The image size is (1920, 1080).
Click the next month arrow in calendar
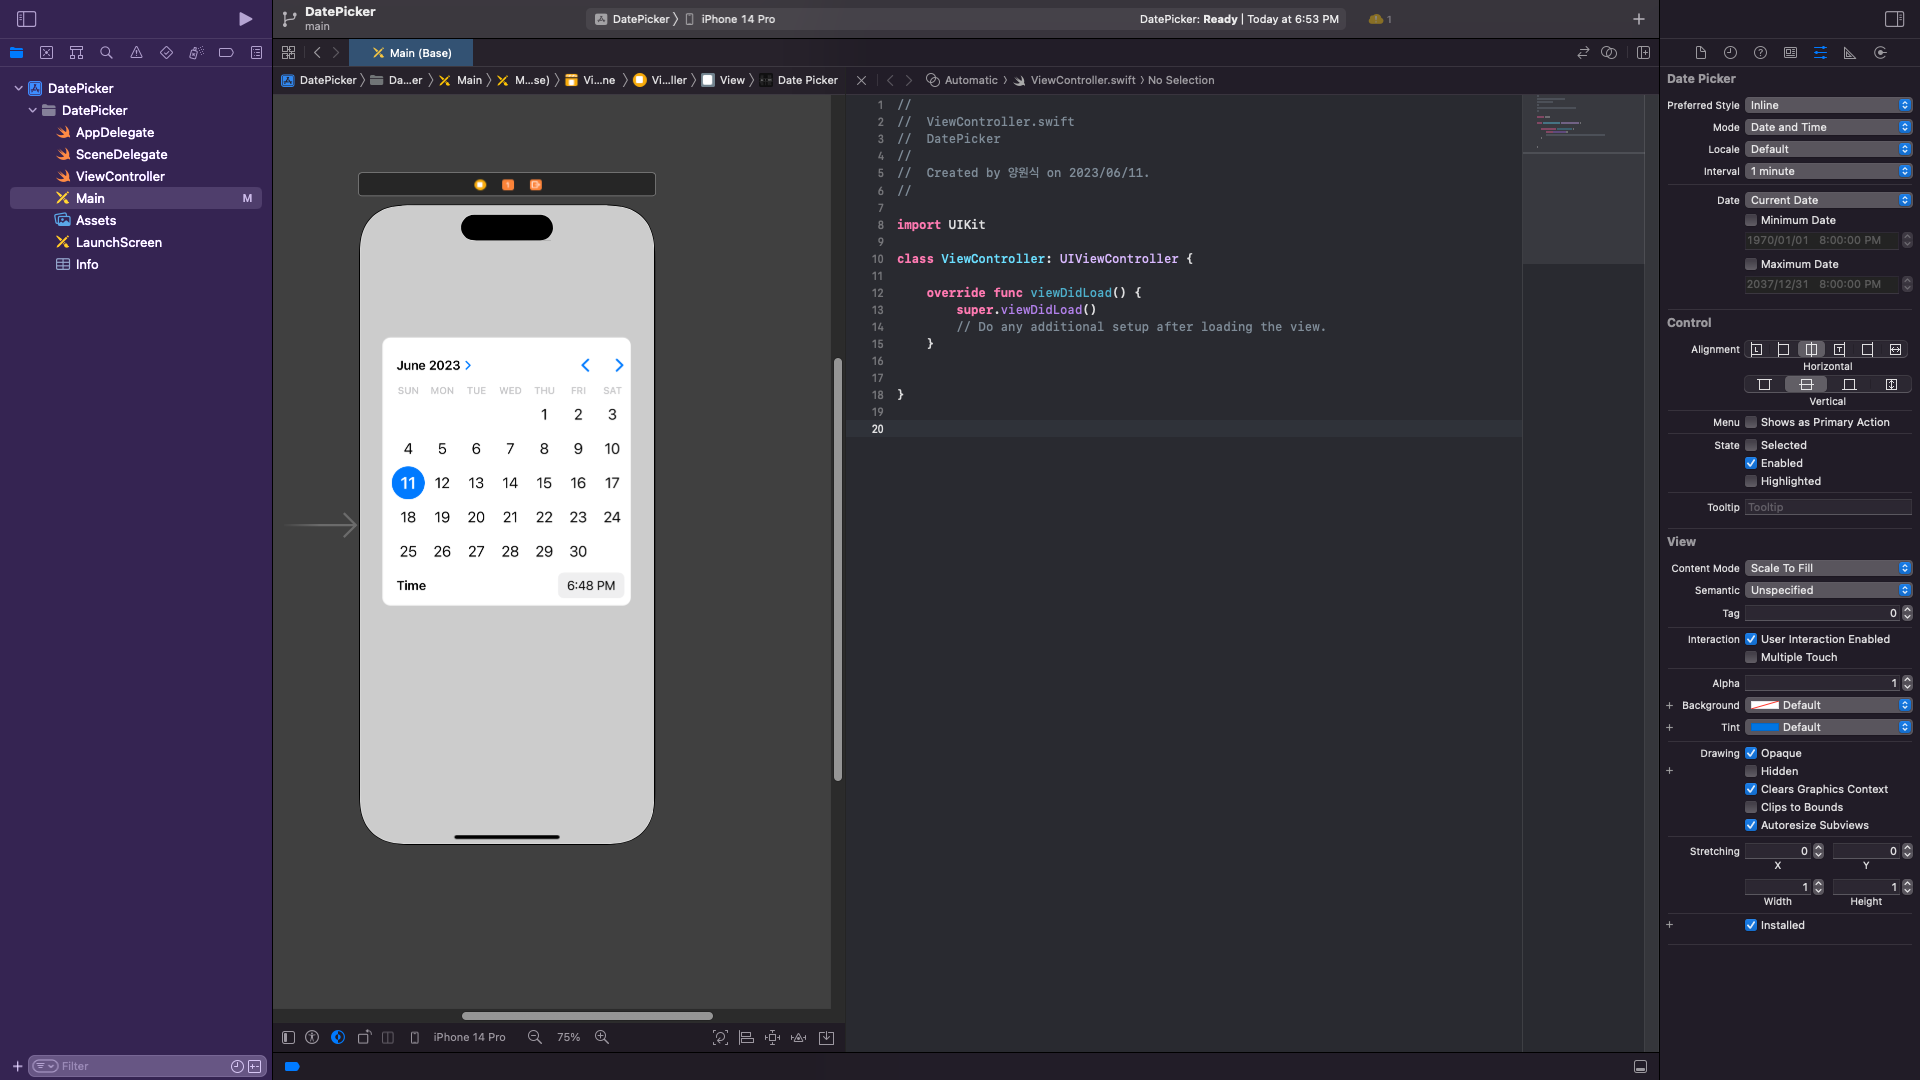coord(619,366)
